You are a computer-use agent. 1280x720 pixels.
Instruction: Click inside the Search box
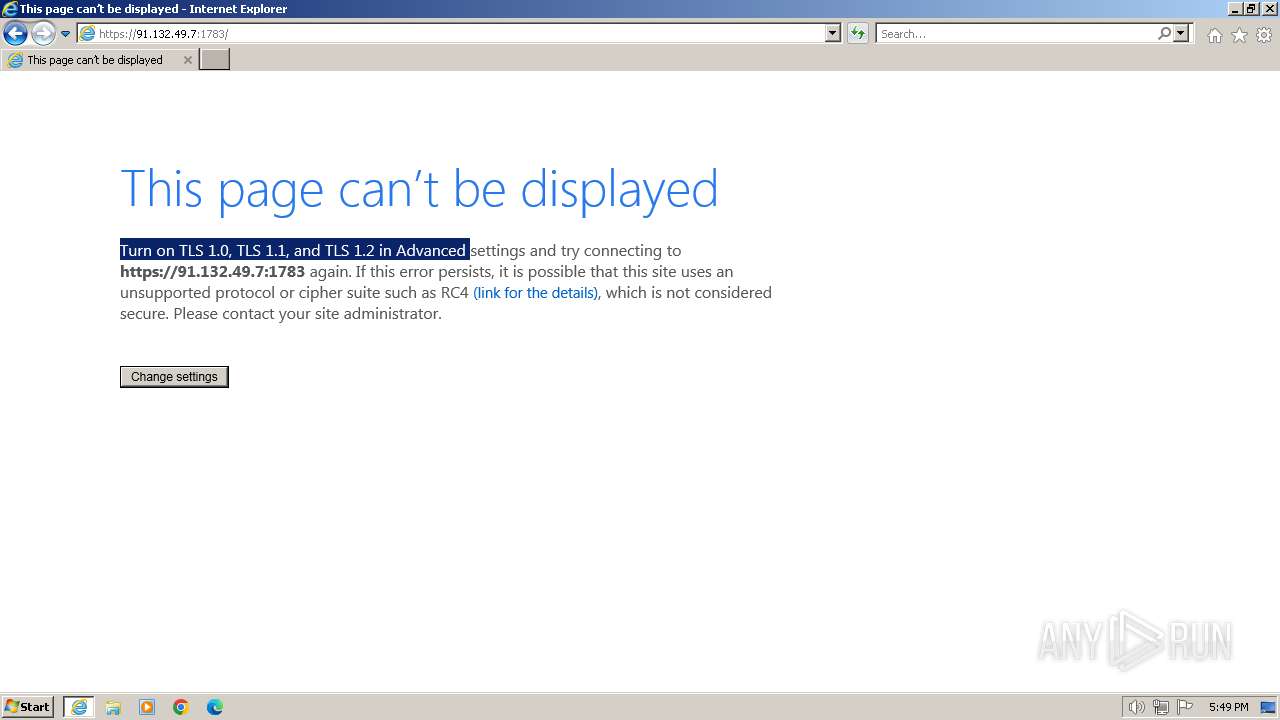pos(1016,34)
